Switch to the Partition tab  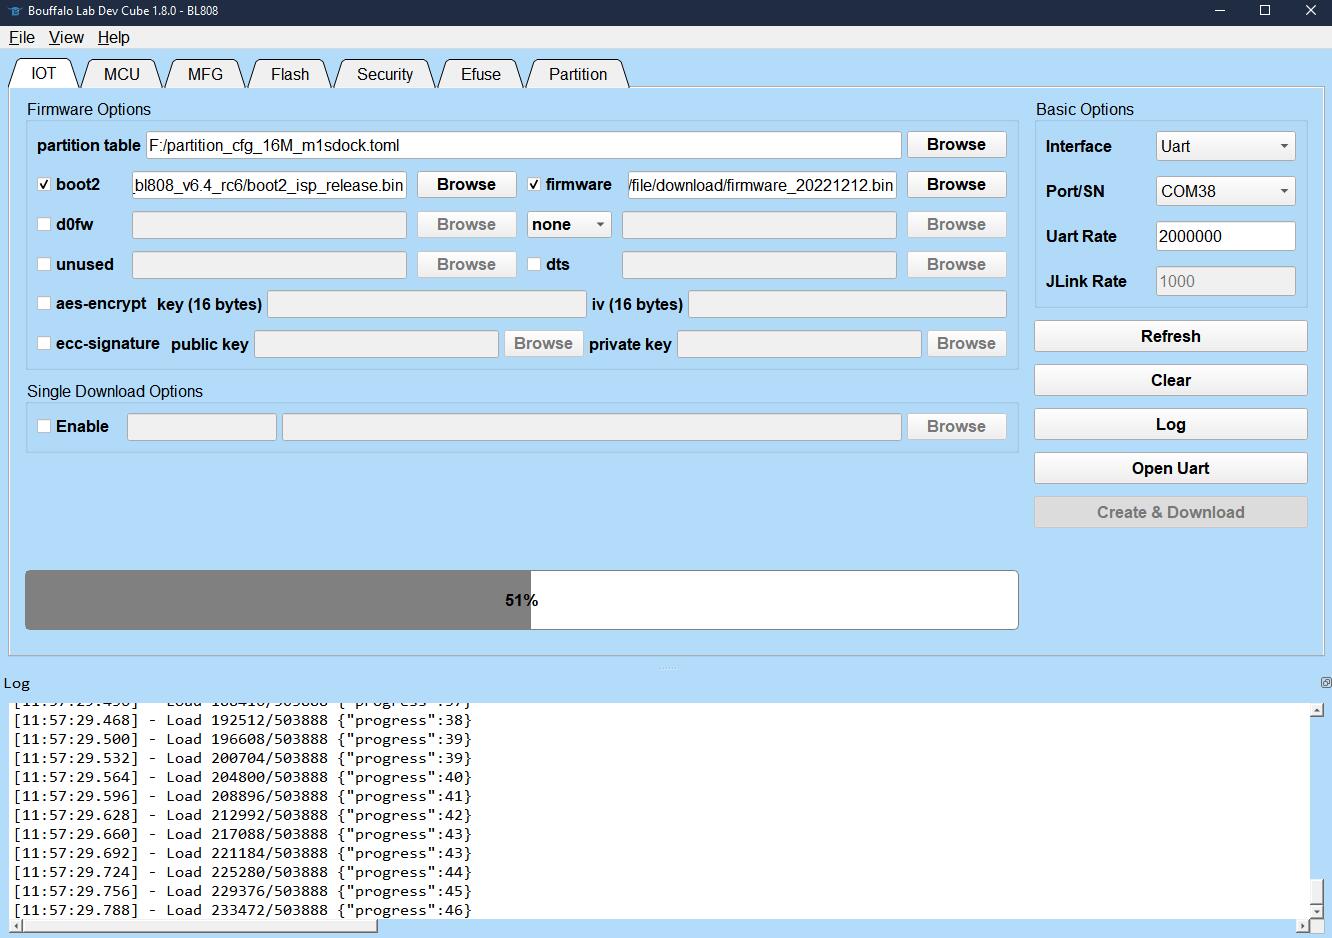pos(578,74)
